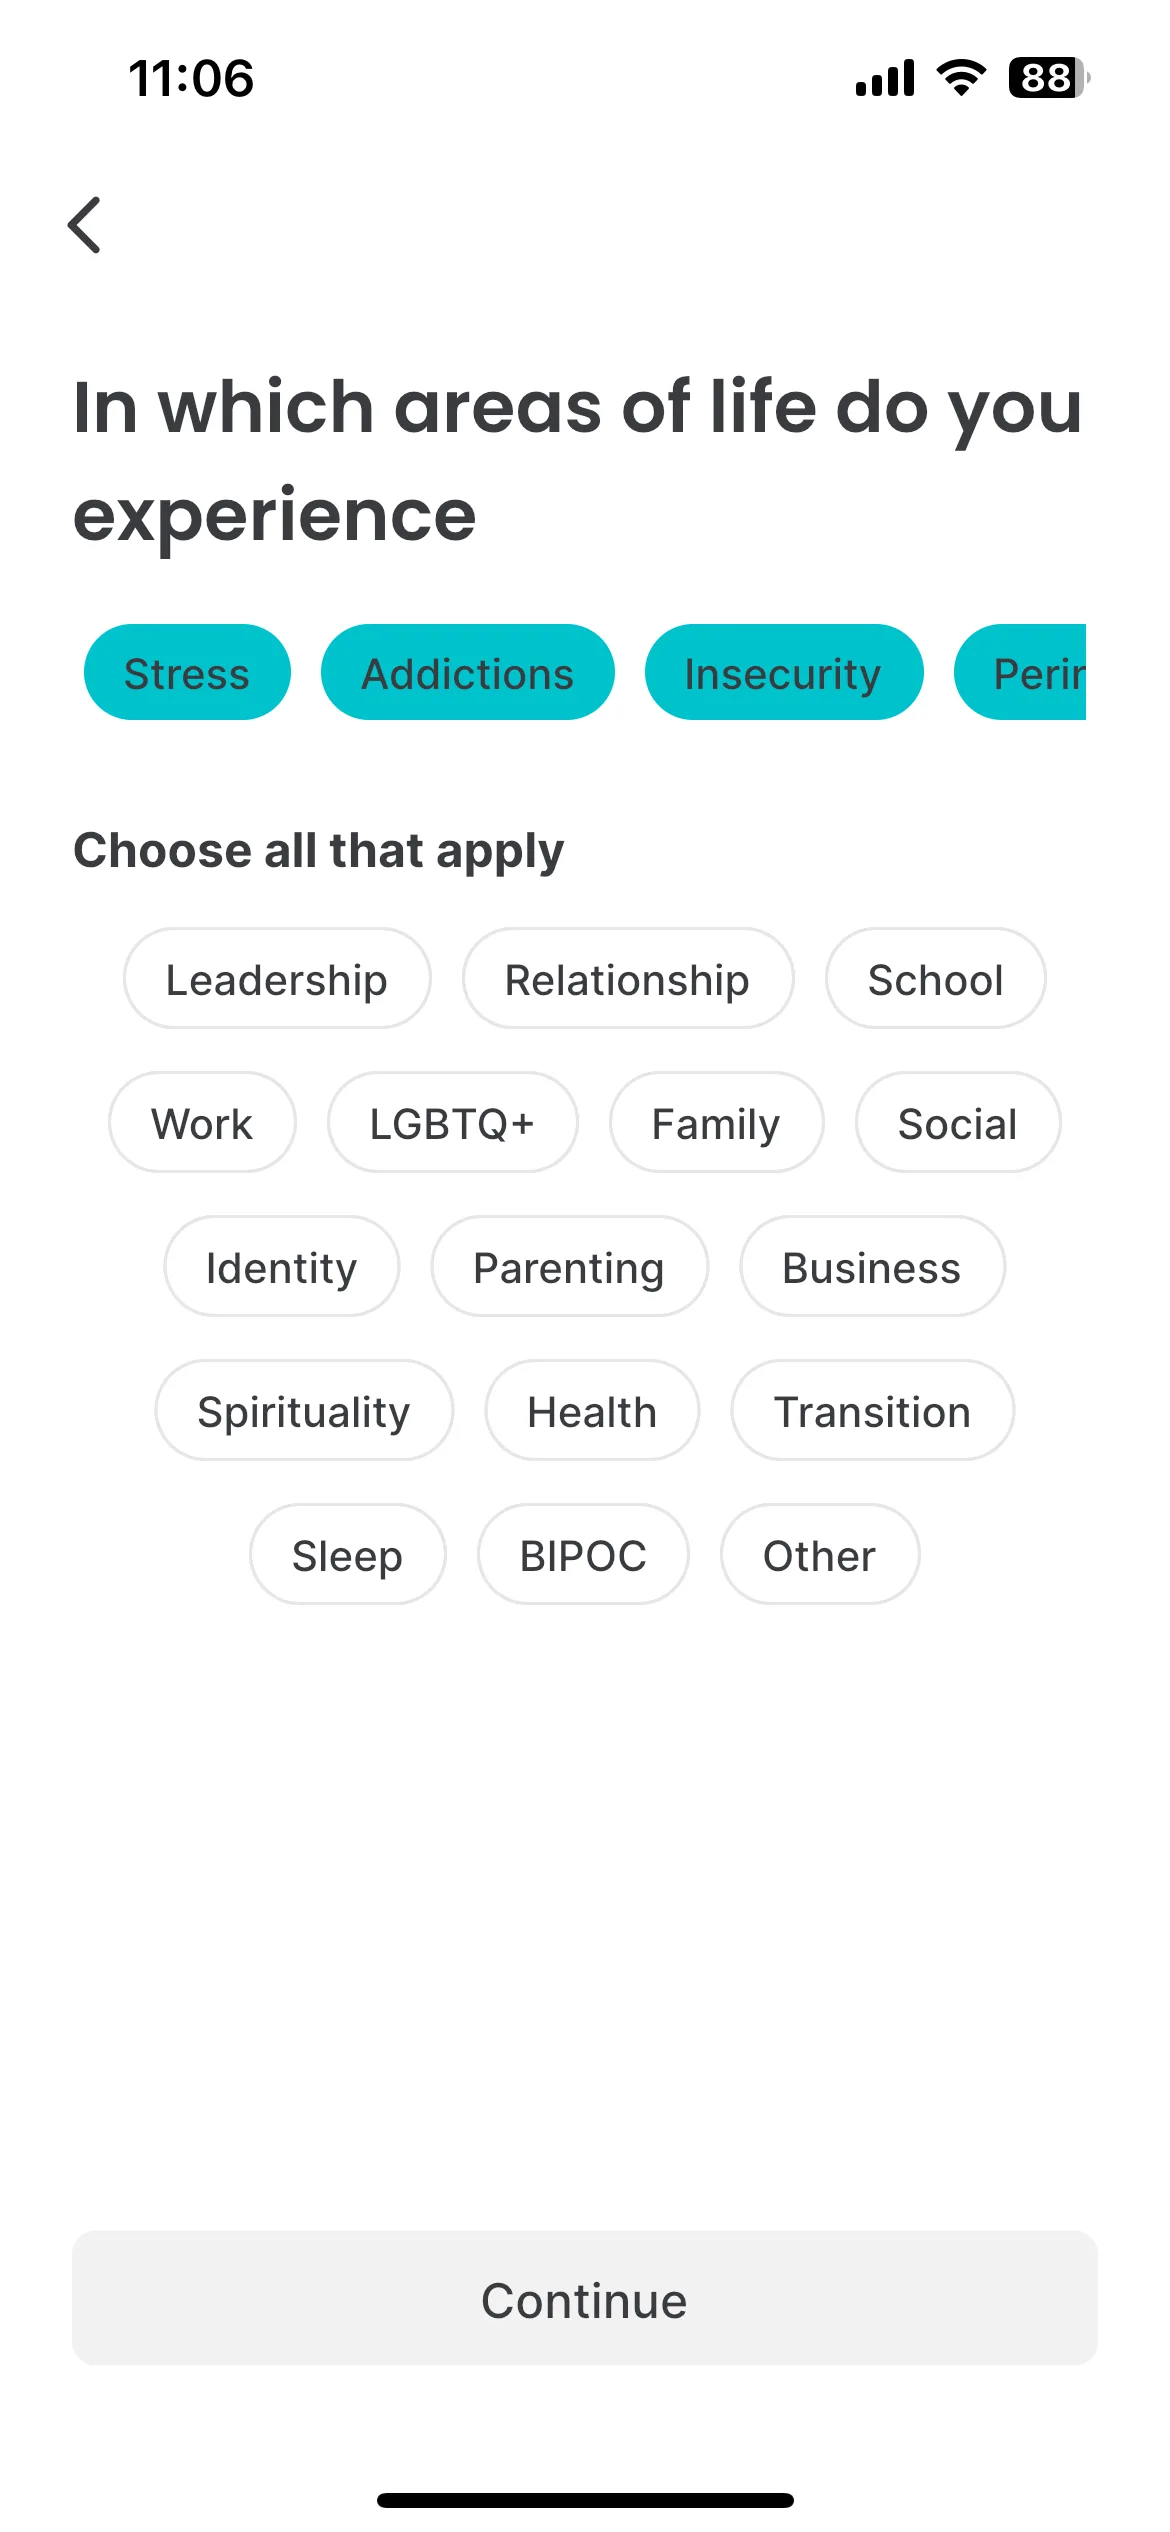Tap the teal Insecurity tag
Image resolution: width=1170 pixels, height=2532 pixels.
click(x=784, y=673)
